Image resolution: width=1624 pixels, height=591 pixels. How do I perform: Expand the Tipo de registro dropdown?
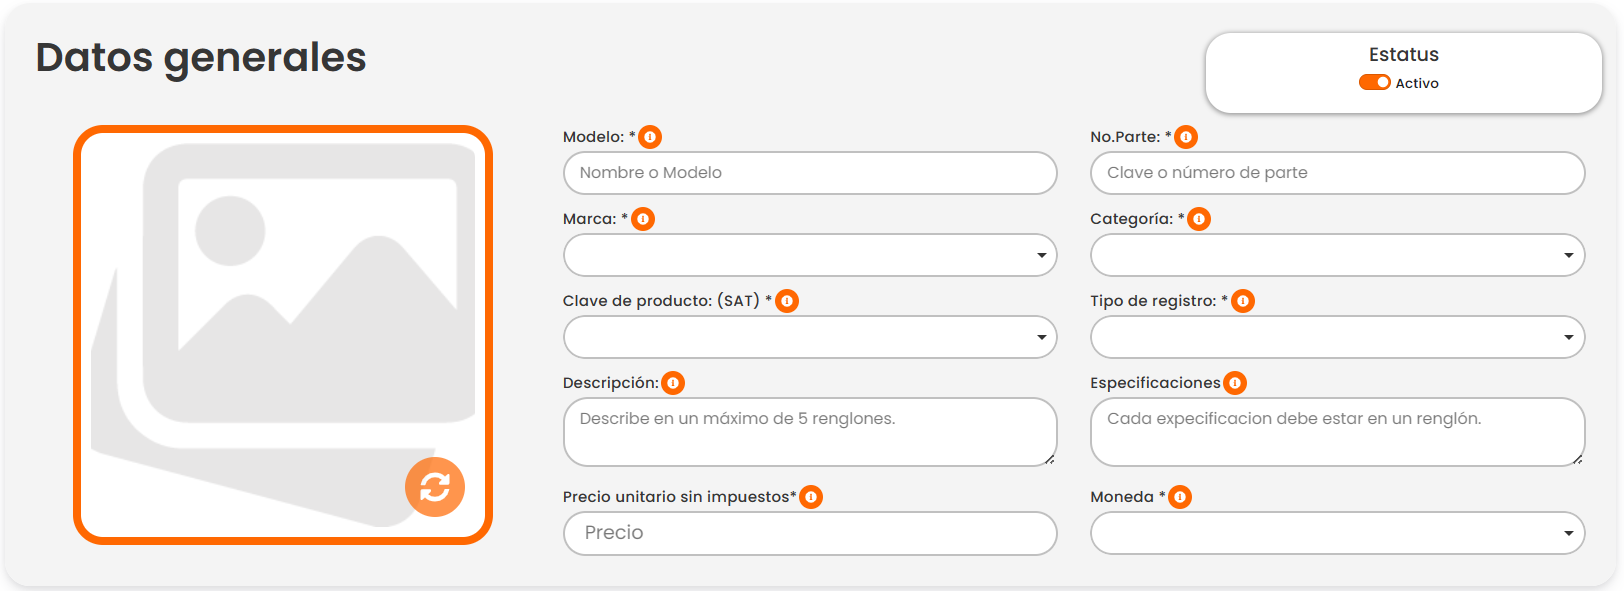click(1337, 337)
